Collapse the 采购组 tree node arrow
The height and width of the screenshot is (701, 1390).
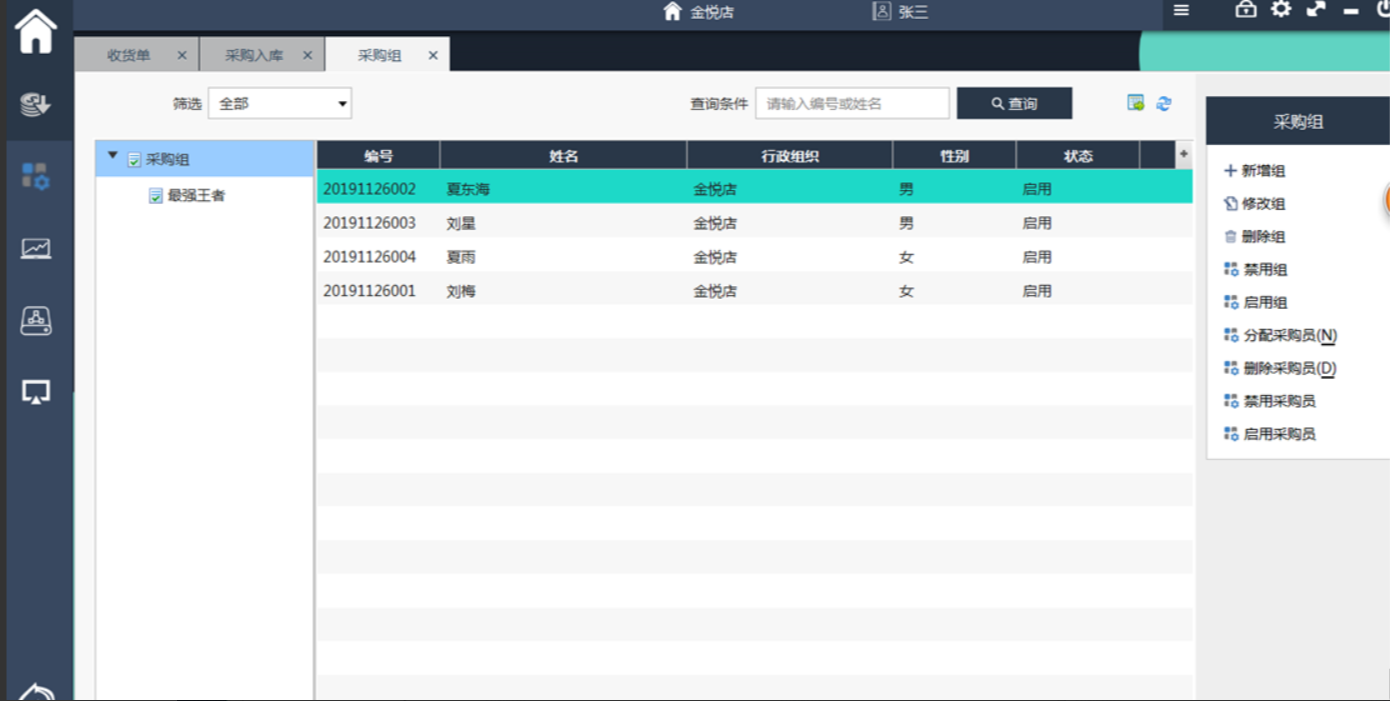(113, 157)
